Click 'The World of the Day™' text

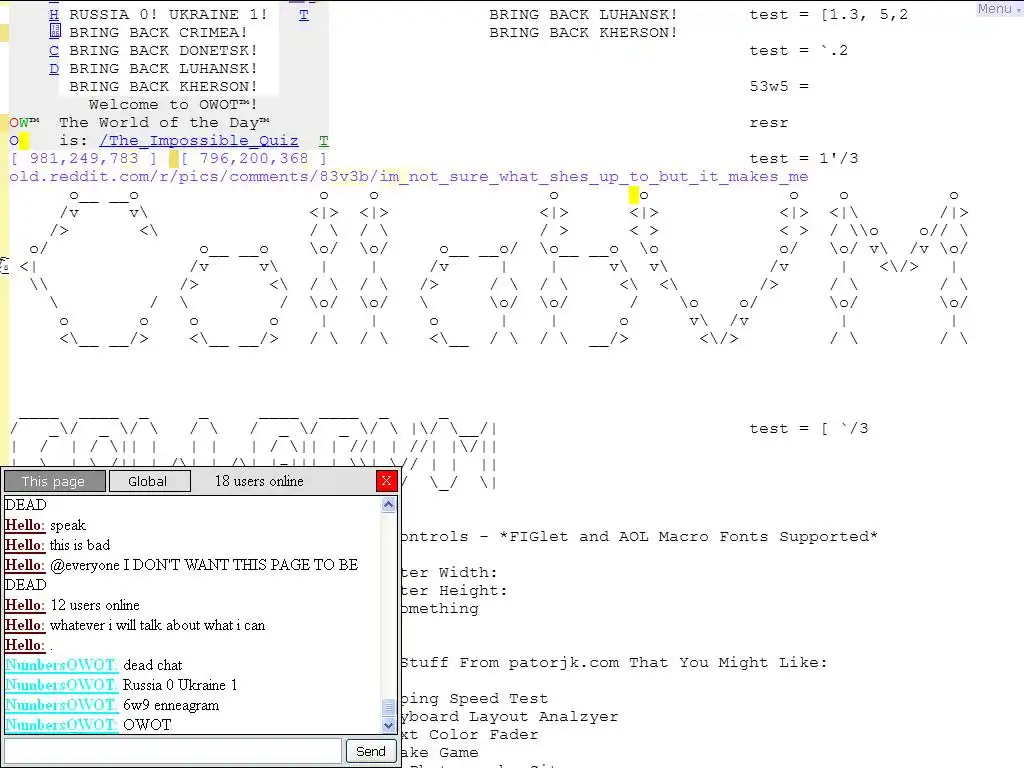165,122
